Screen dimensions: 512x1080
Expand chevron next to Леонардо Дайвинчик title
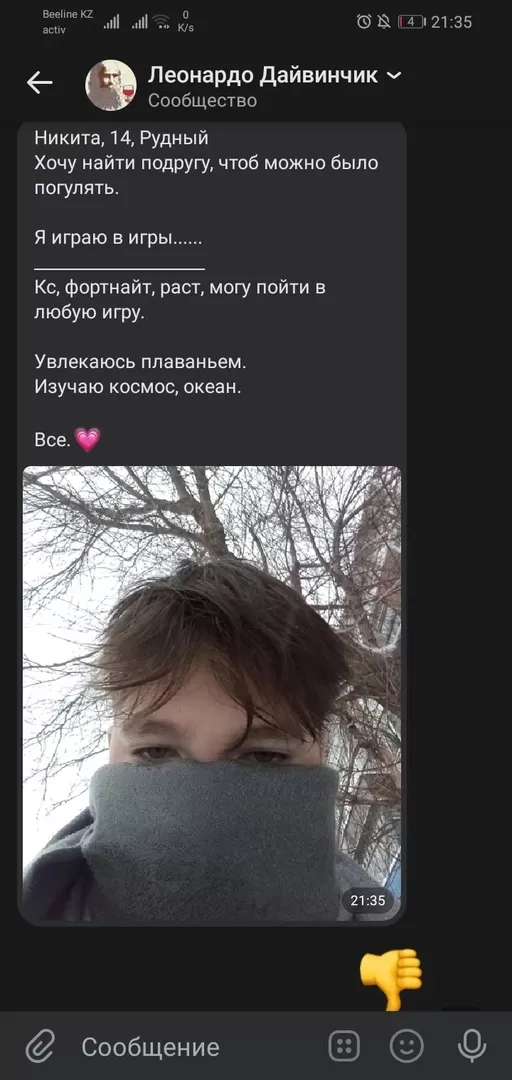[x=394, y=76]
